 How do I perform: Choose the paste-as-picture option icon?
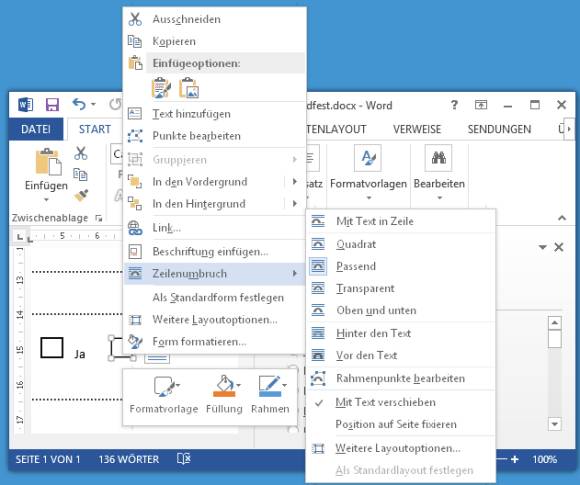point(189,88)
